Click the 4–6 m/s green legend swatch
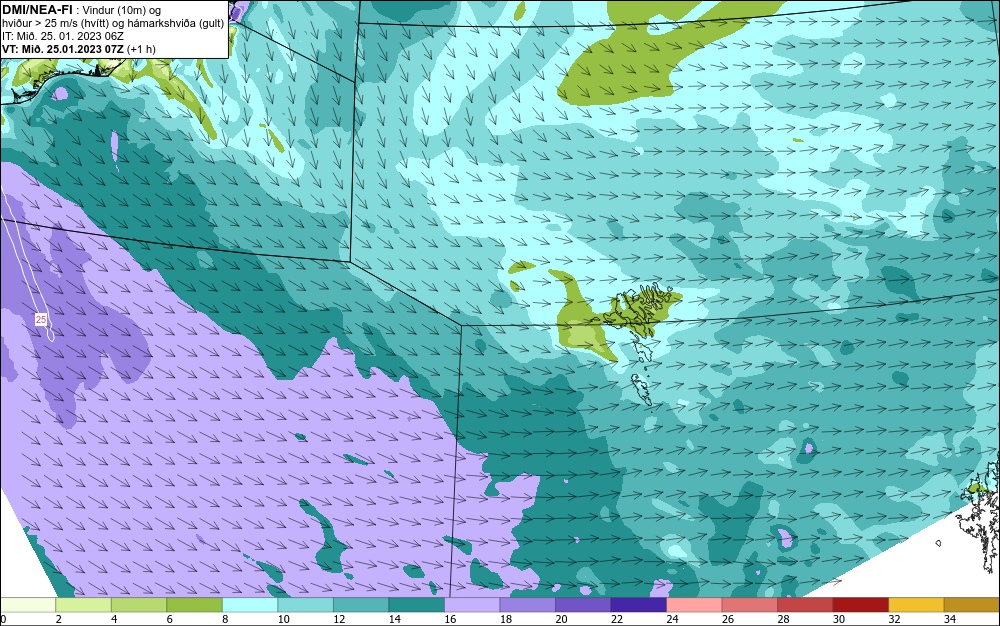The image size is (1000, 626). [139, 605]
